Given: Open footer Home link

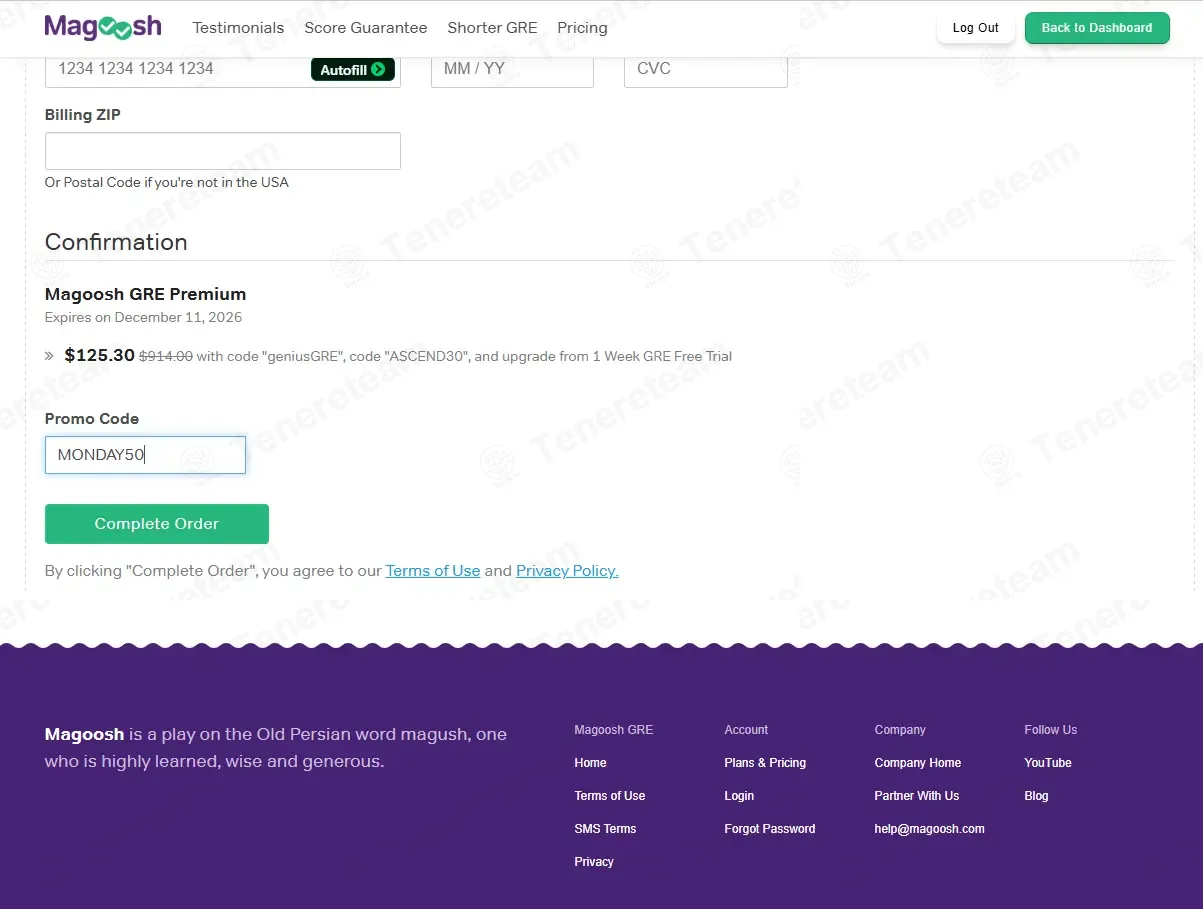Looking at the screenshot, I should click(x=590, y=763).
